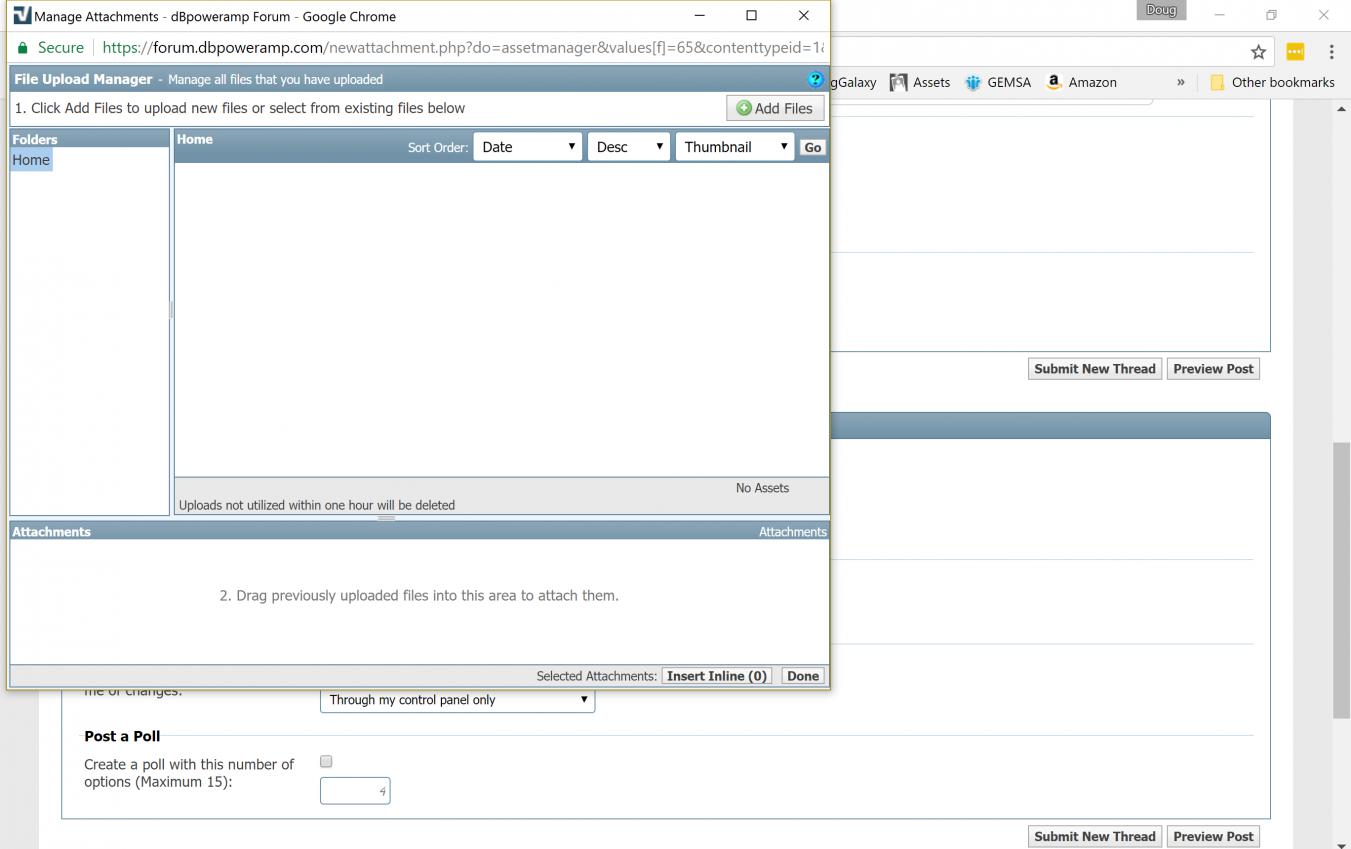This screenshot has width=1351, height=849.
Task: Click the Insert Inline (0) button
Action: 716,676
